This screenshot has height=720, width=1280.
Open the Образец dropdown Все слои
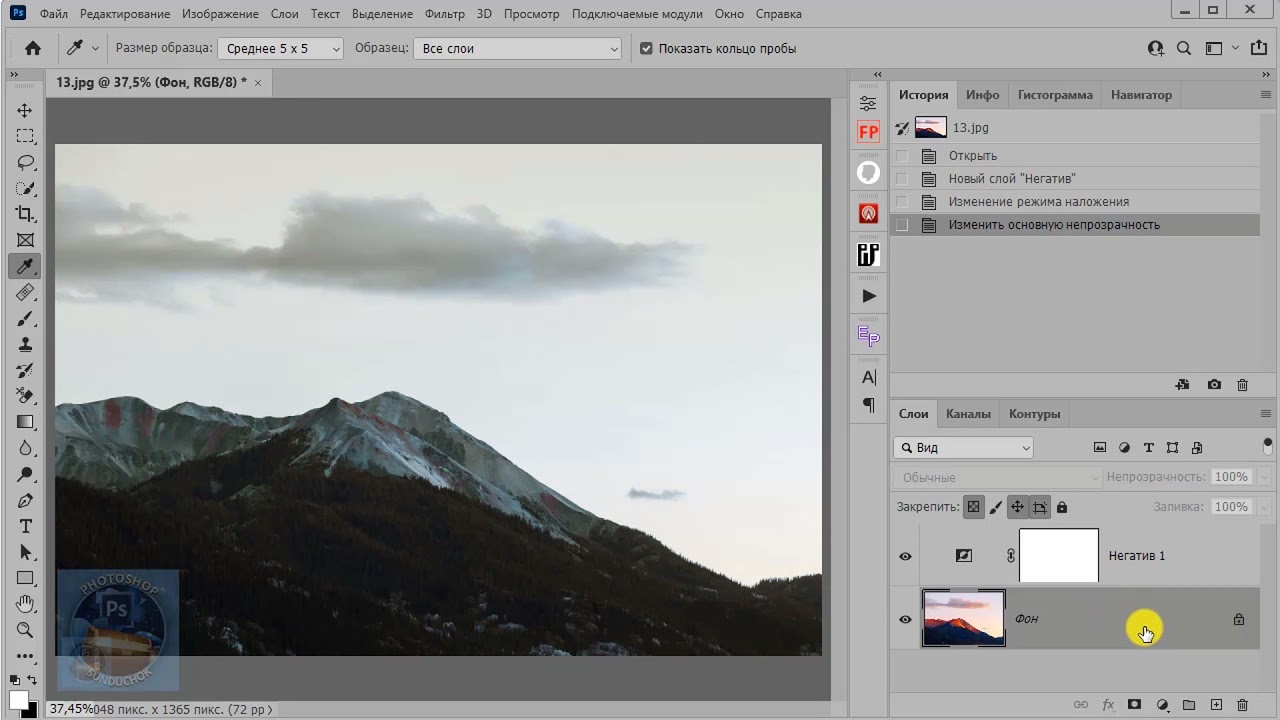click(517, 49)
